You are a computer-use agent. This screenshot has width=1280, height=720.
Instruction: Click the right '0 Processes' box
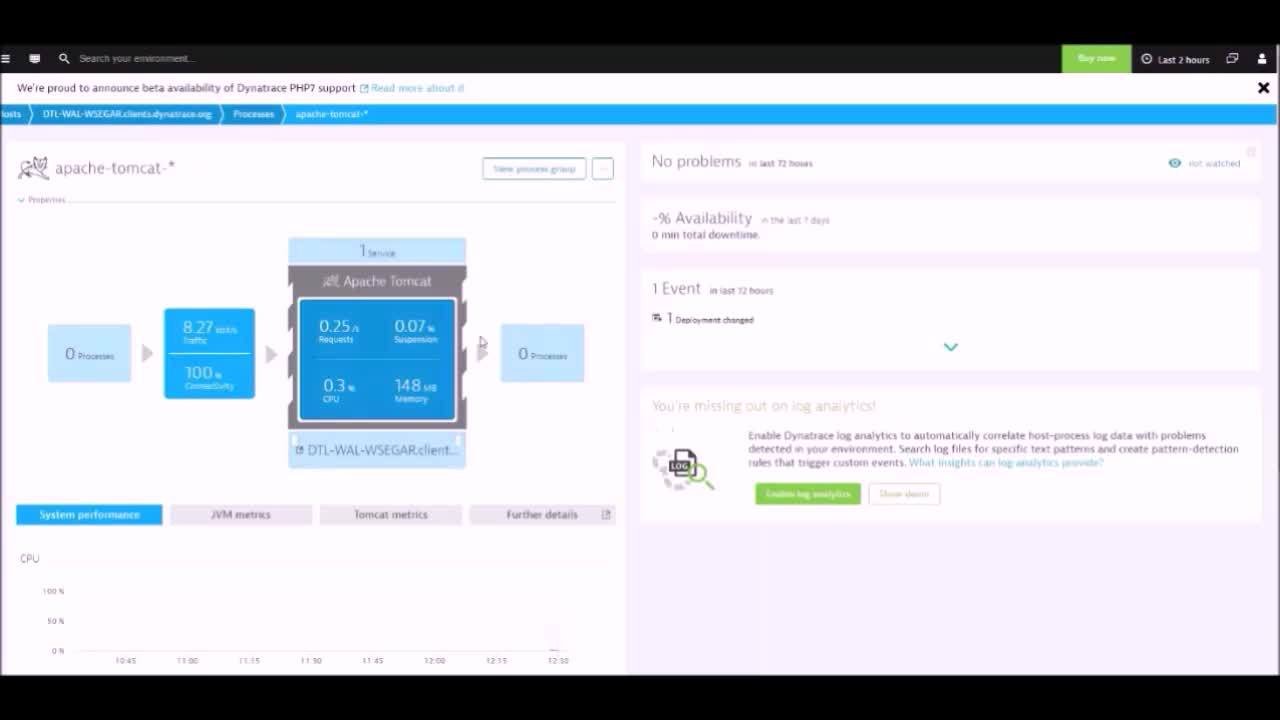click(542, 353)
